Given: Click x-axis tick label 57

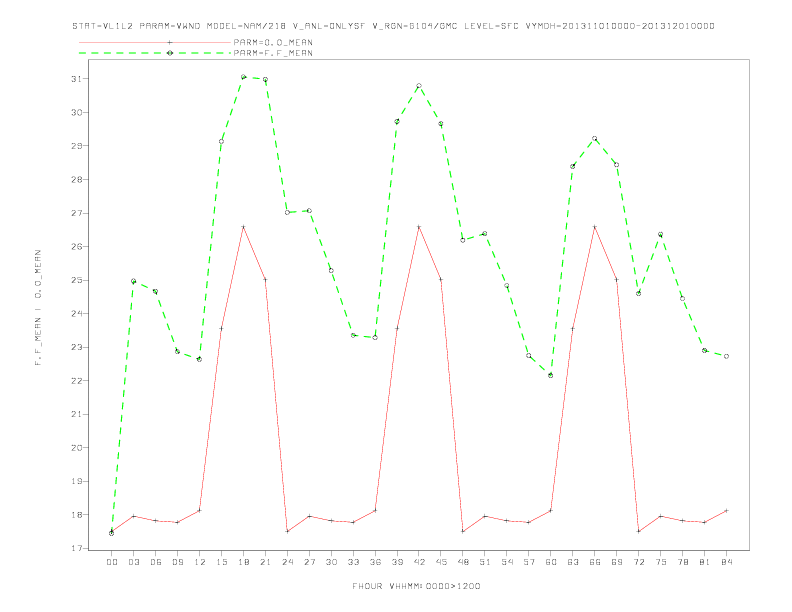Looking at the screenshot, I should click(x=529, y=562).
